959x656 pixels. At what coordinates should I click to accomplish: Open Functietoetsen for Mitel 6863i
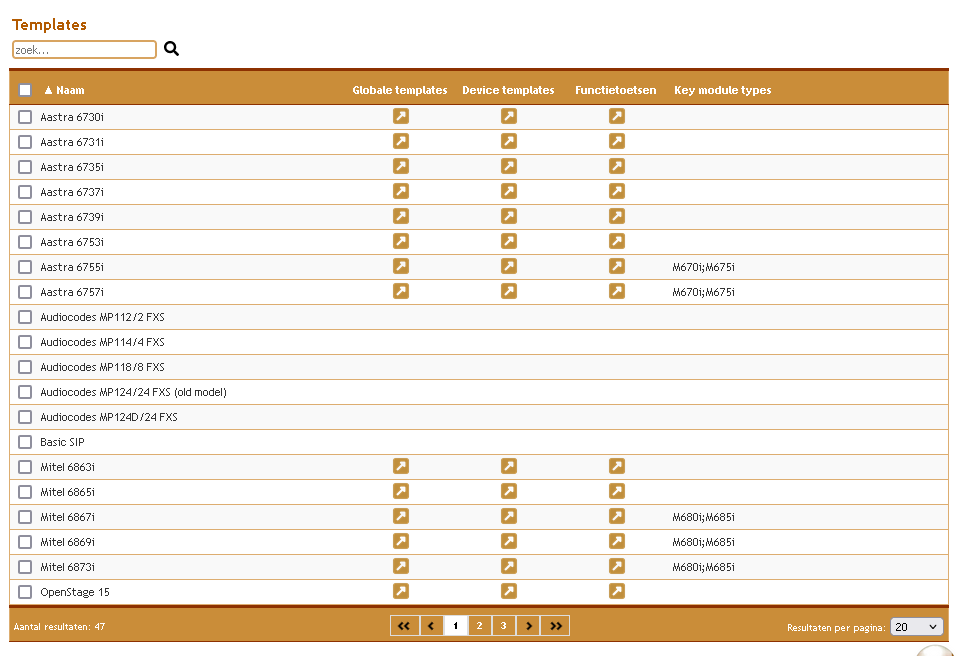click(x=616, y=466)
